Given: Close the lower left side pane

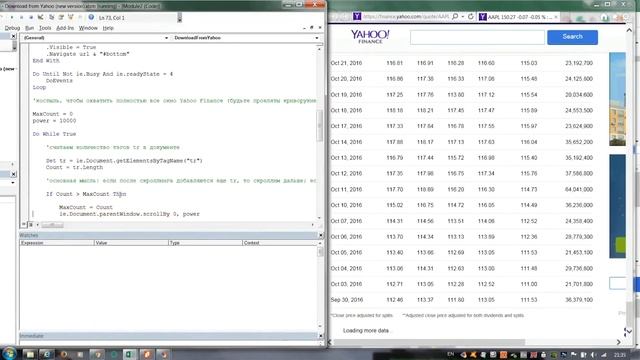Looking at the screenshot, I should [13, 174].
